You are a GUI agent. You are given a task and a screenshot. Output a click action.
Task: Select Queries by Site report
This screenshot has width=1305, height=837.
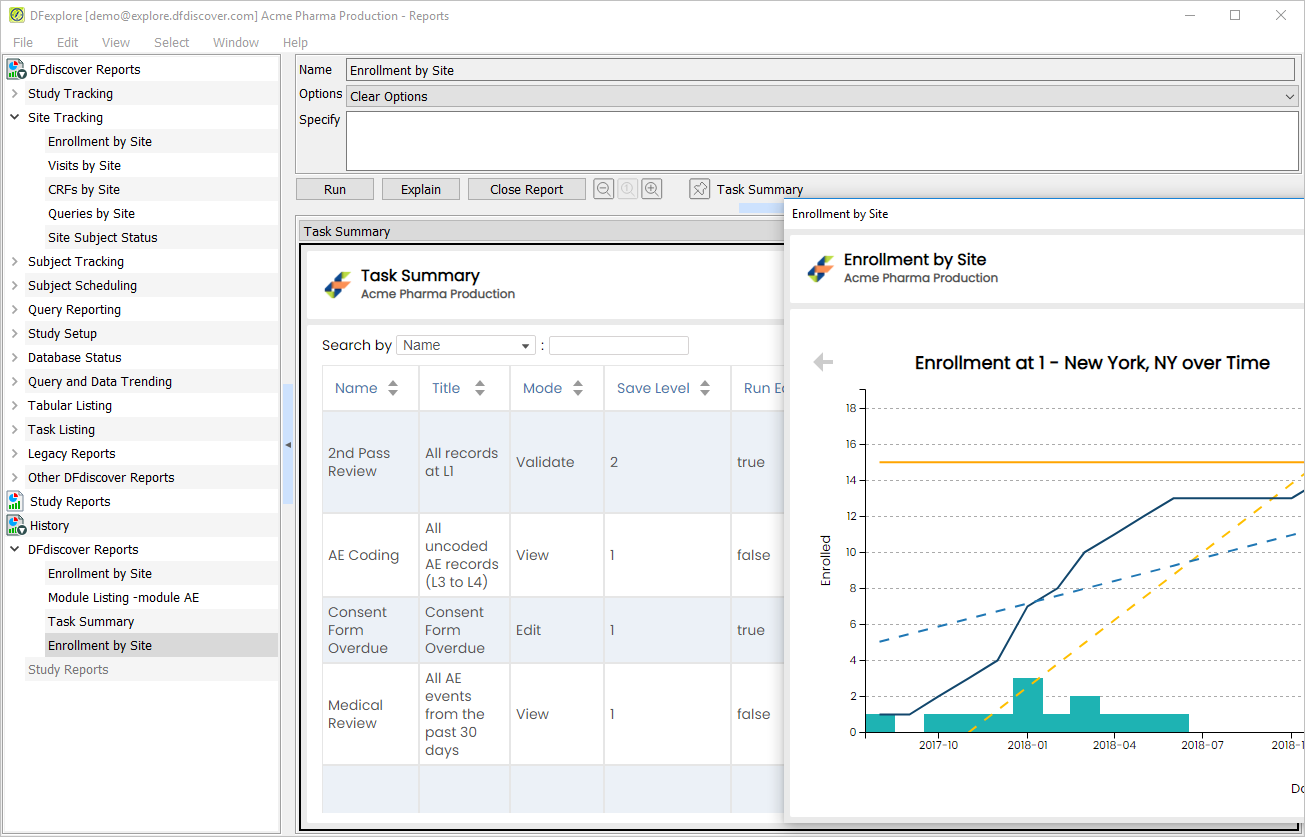(x=91, y=213)
